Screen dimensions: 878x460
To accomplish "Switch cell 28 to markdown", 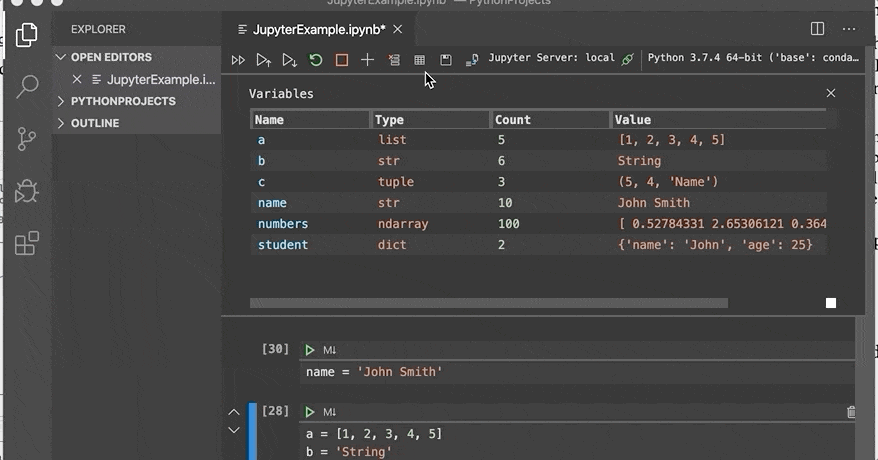I will [x=330, y=412].
